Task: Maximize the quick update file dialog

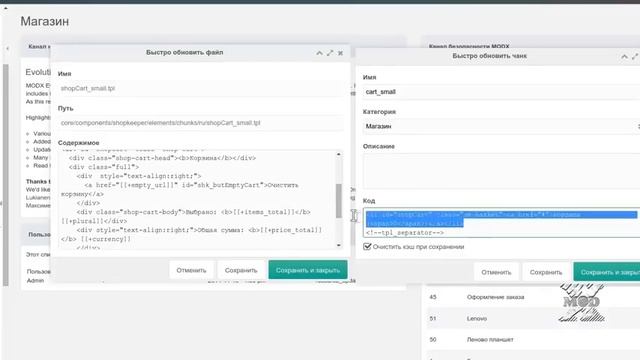Action: [330, 53]
